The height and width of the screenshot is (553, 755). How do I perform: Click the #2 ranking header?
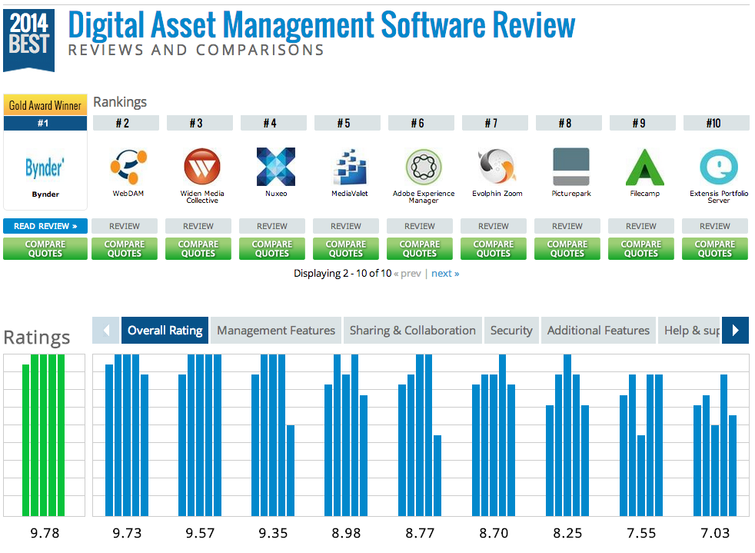[x=126, y=123]
